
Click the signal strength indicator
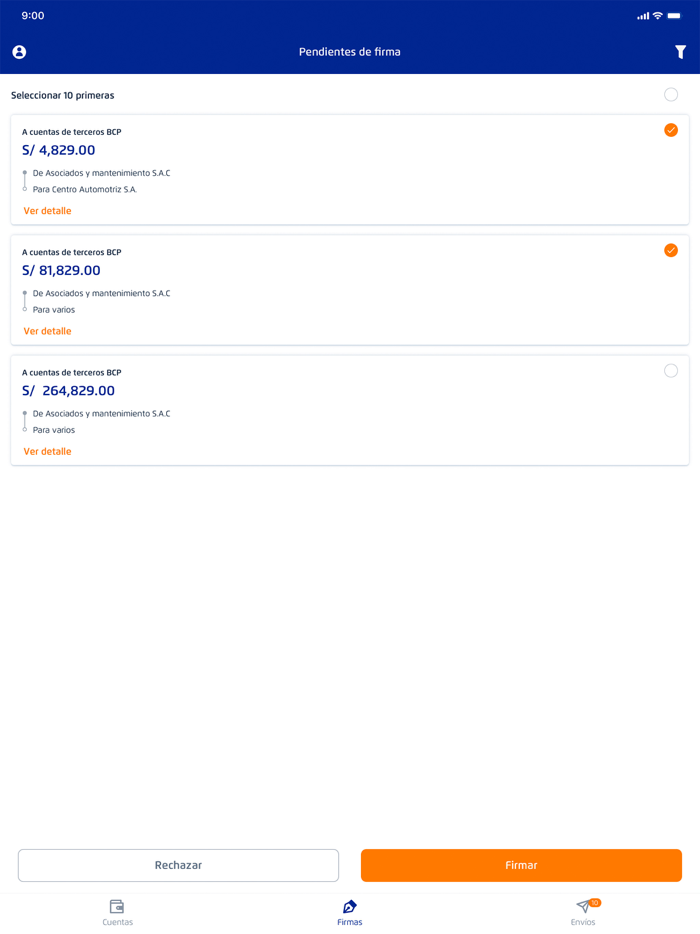click(x=644, y=15)
